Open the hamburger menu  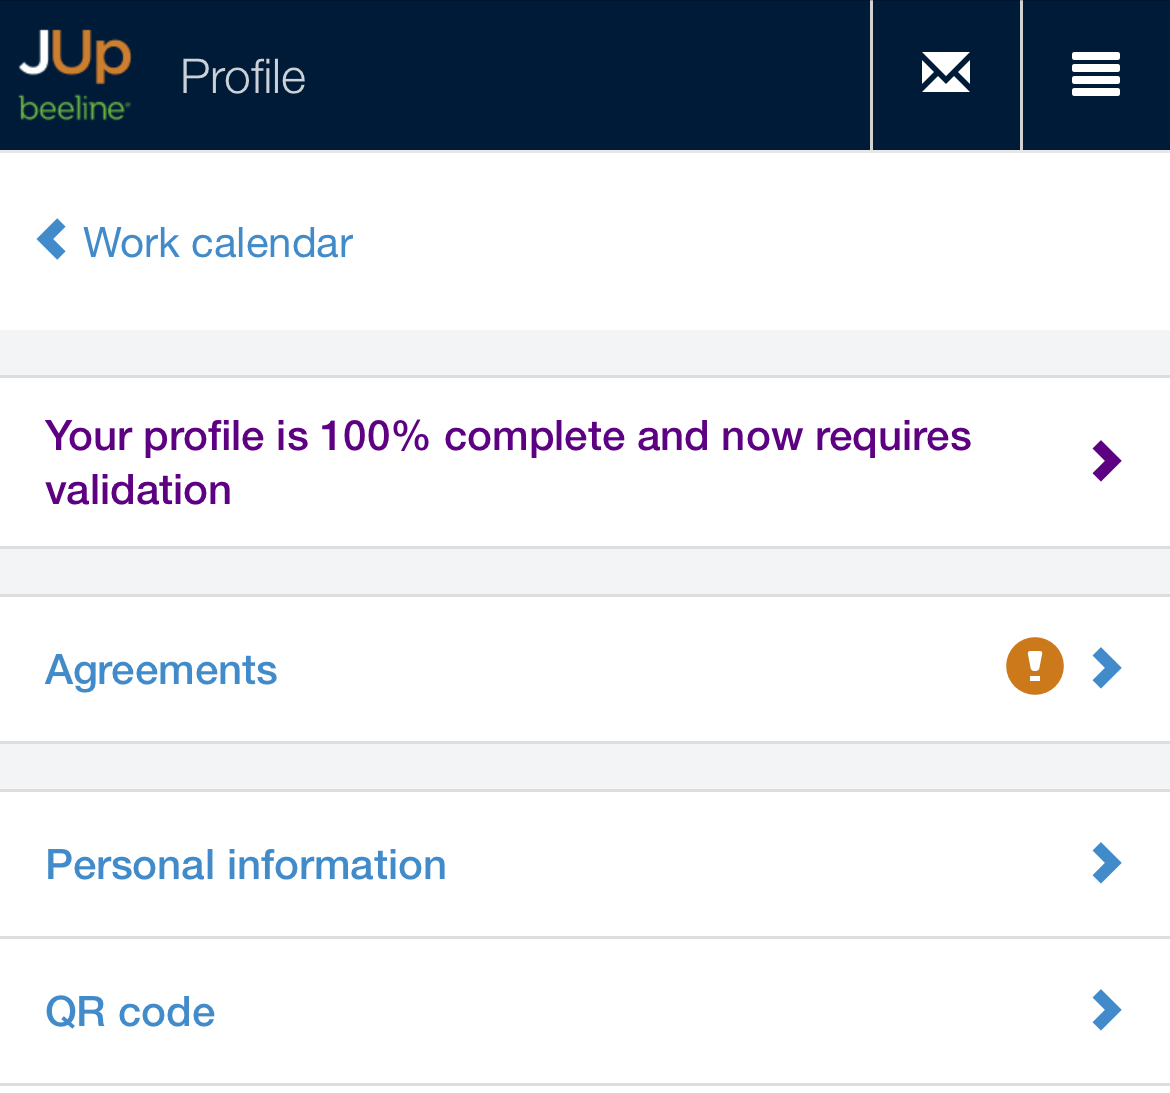click(1095, 74)
